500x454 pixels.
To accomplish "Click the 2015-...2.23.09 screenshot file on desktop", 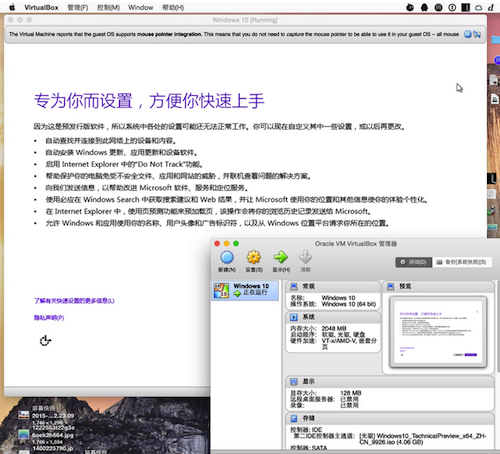I will pos(53,416).
